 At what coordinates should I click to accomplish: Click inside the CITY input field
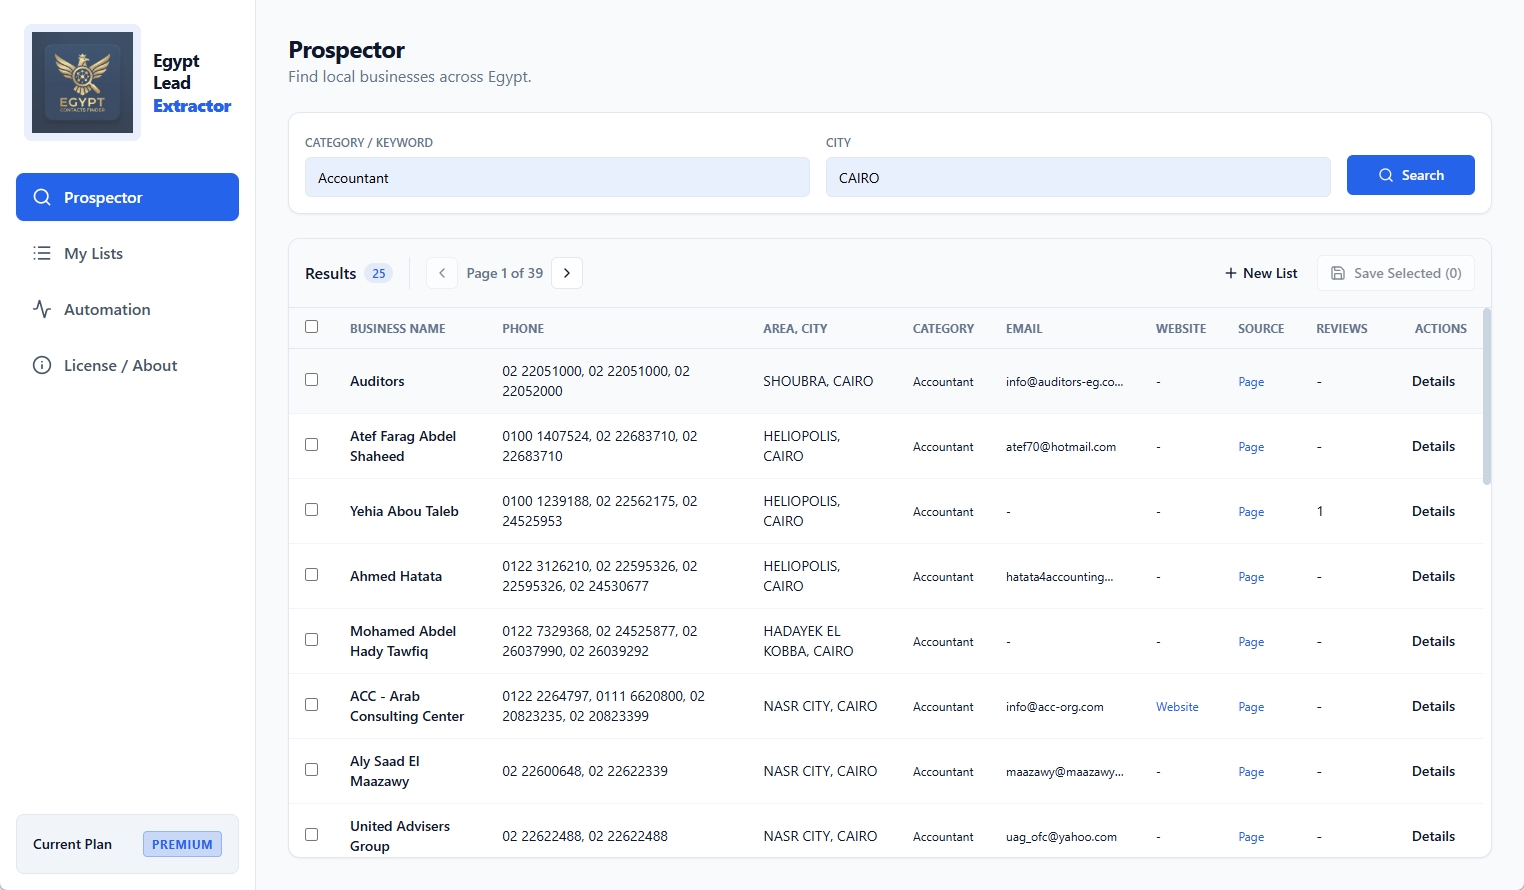click(1078, 177)
